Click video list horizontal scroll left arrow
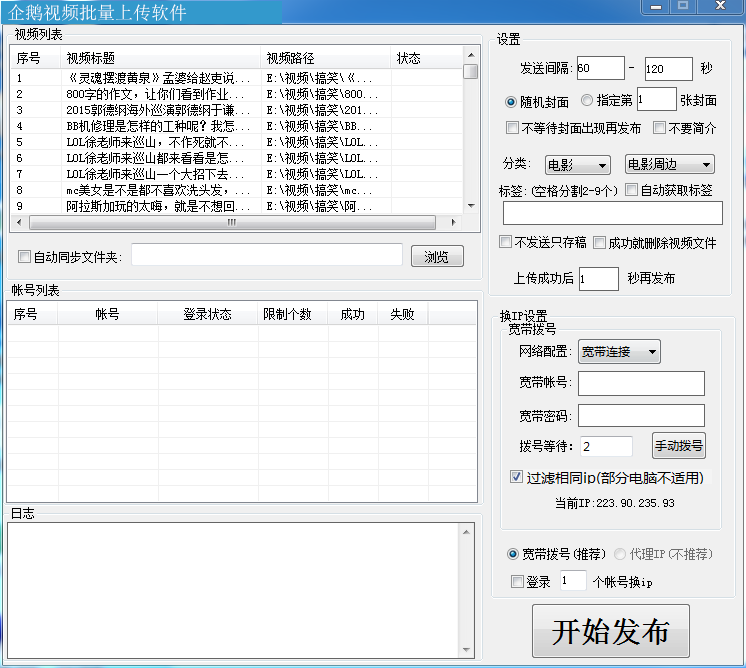Screen dimensions: 746x668 tap(19, 222)
